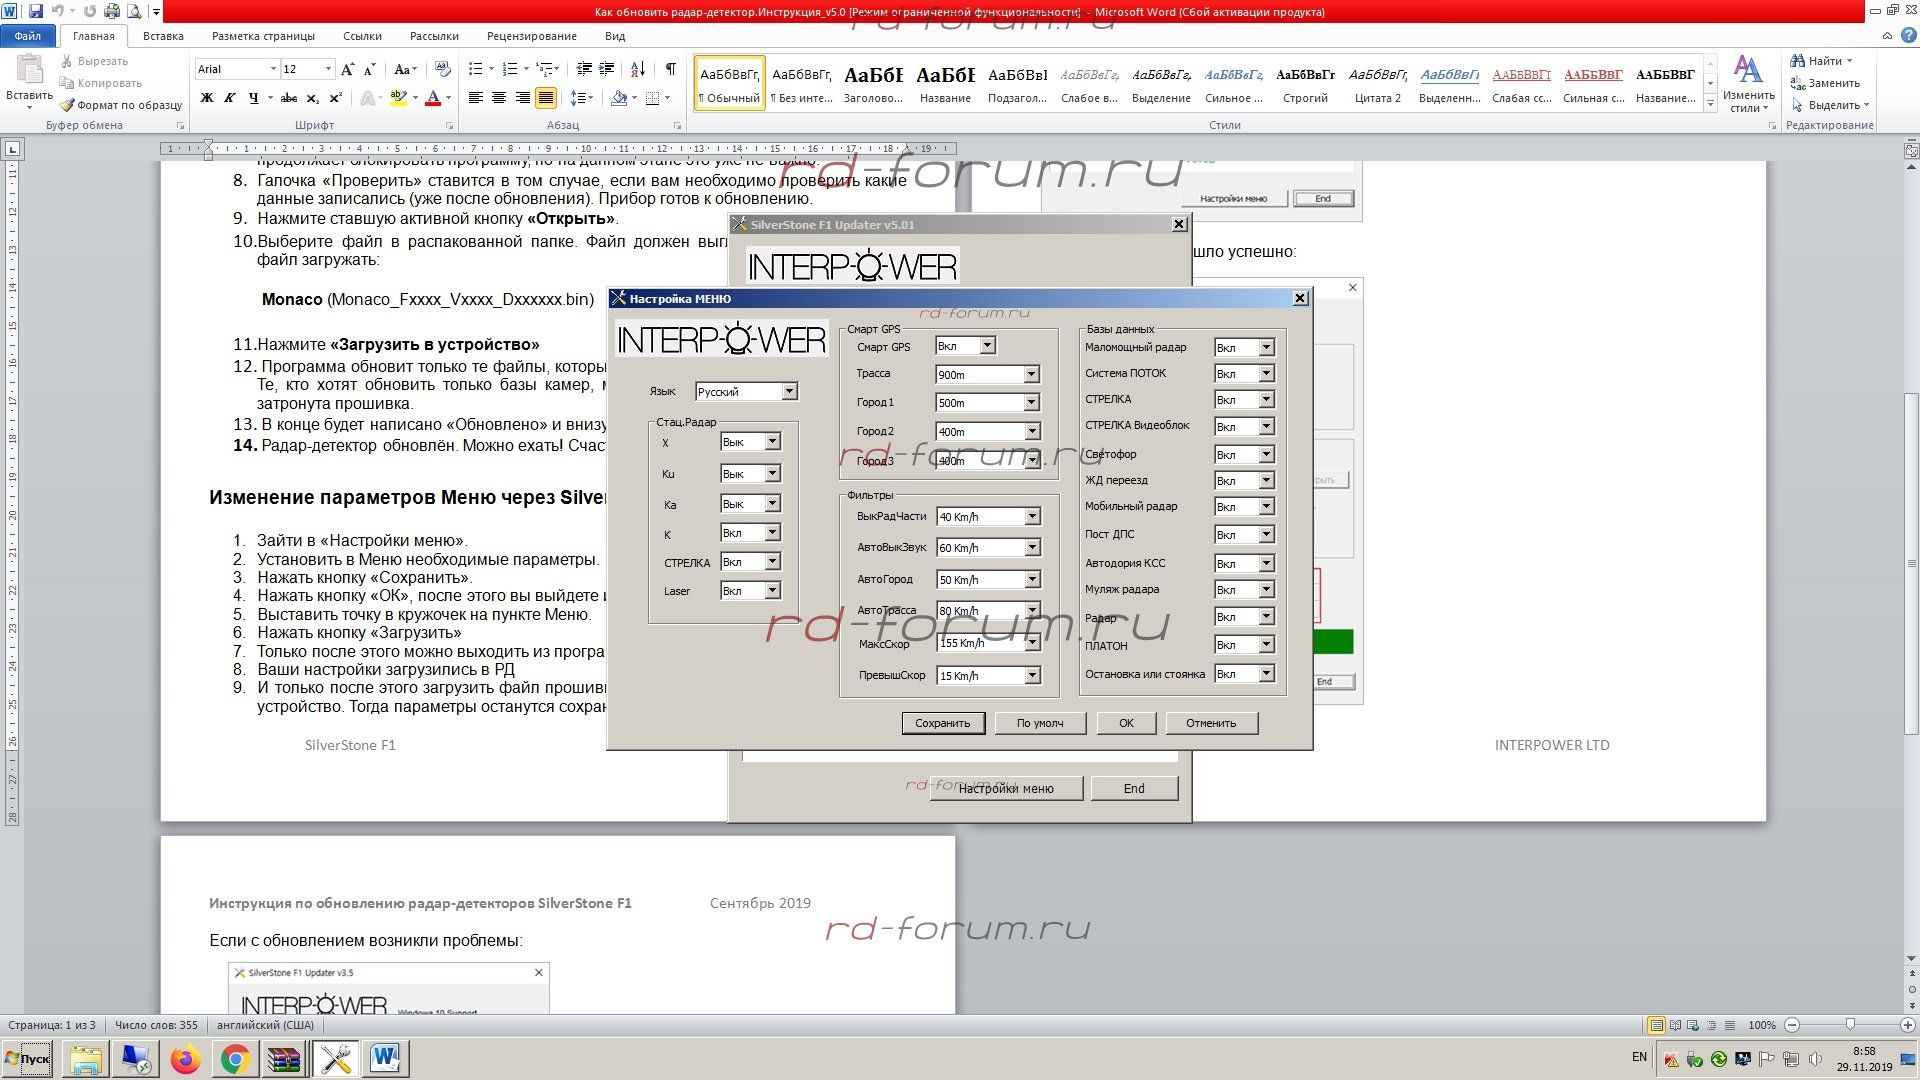Screen dimensions: 1920x1080
Task: Toggle italic formatting in Word ribbon
Action: tap(230, 98)
